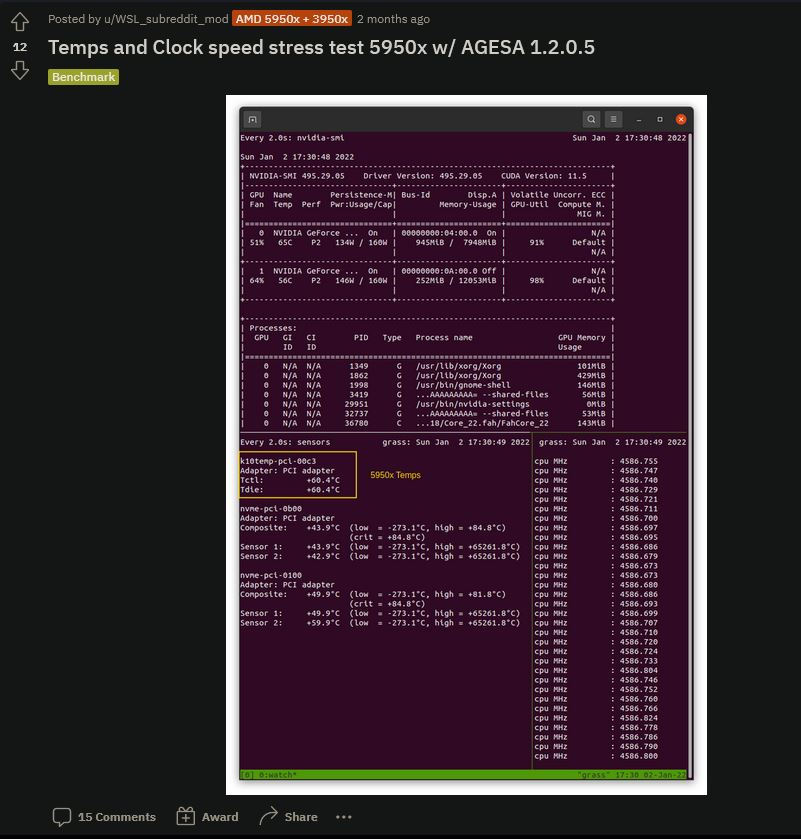The height and width of the screenshot is (839, 801).
Task: Select the tmux '0:watch' window tab
Action: click(269, 775)
